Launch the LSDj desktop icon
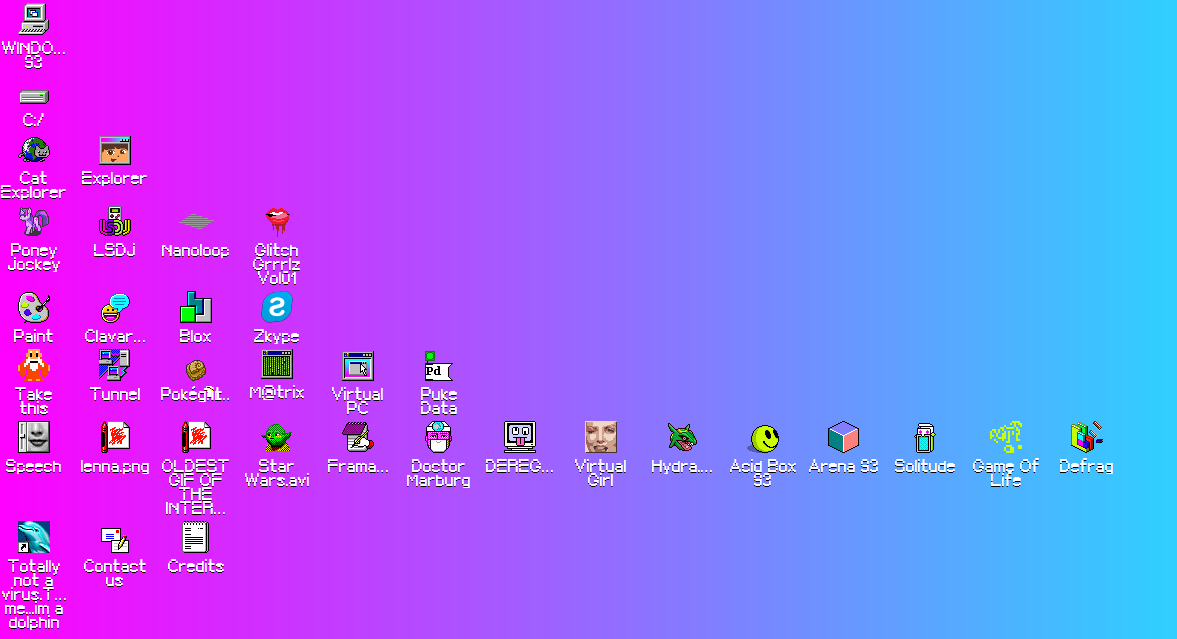Viewport: 1177px width, 639px height. click(115, 222)
